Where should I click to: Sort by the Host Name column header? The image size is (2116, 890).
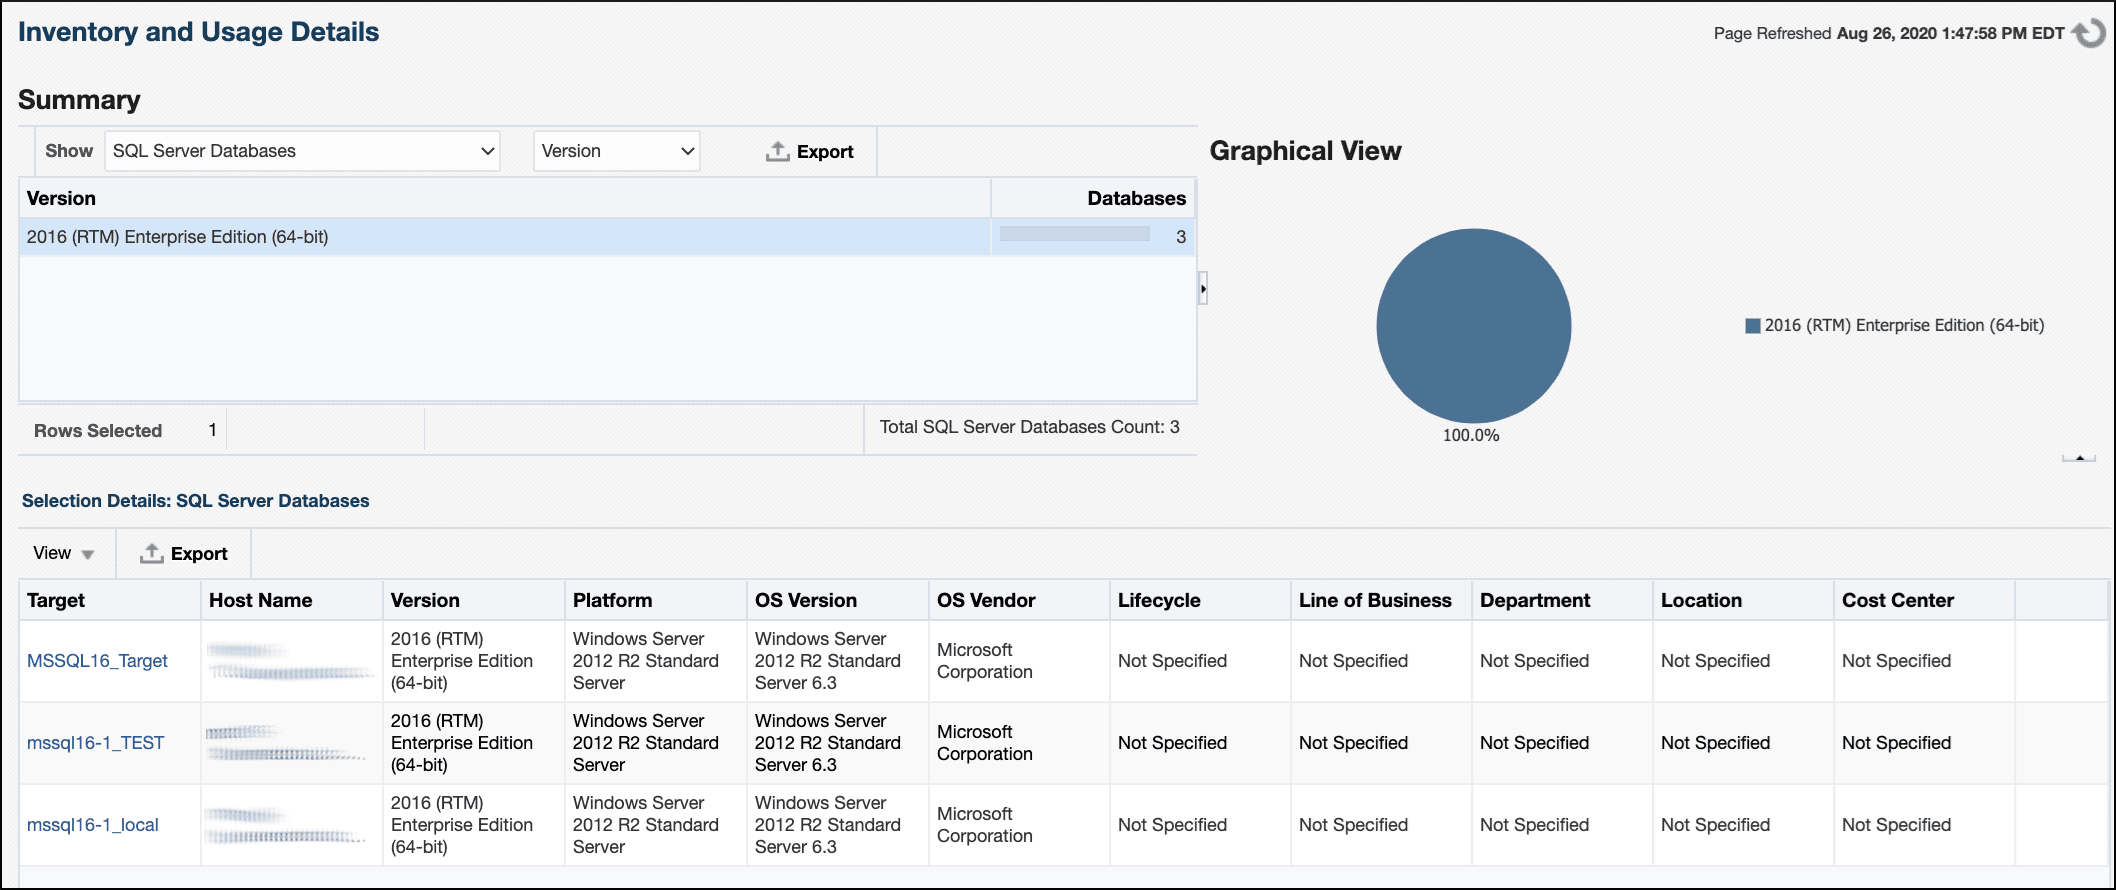pyautogui.click(x=260, y=600)
